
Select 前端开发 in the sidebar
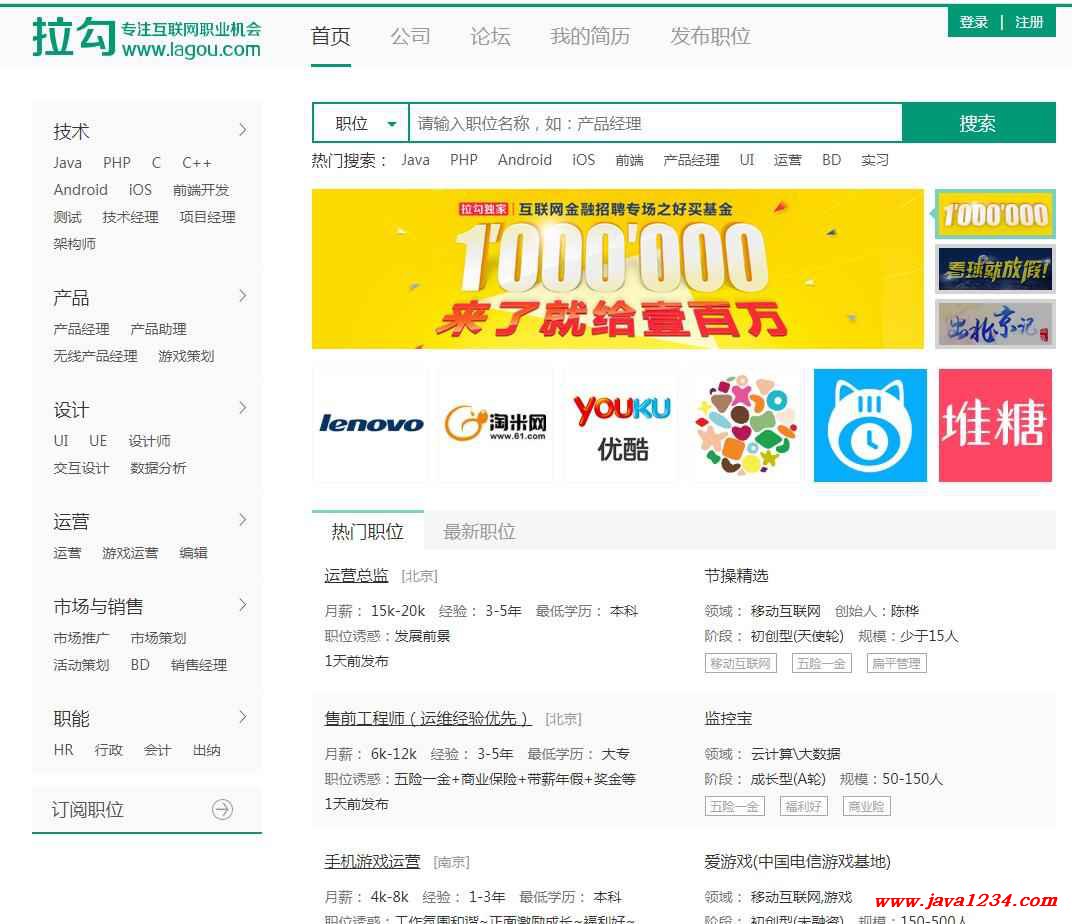point(201,190)
